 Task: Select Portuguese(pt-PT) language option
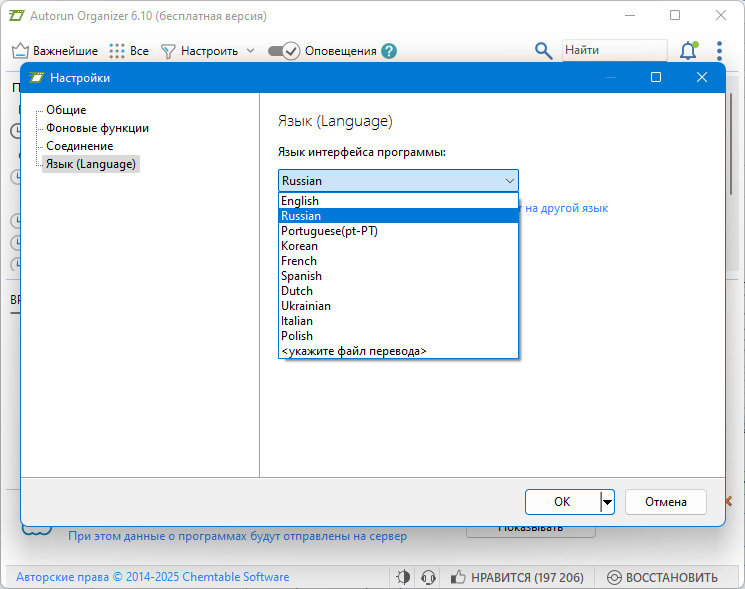pos(398,231)
